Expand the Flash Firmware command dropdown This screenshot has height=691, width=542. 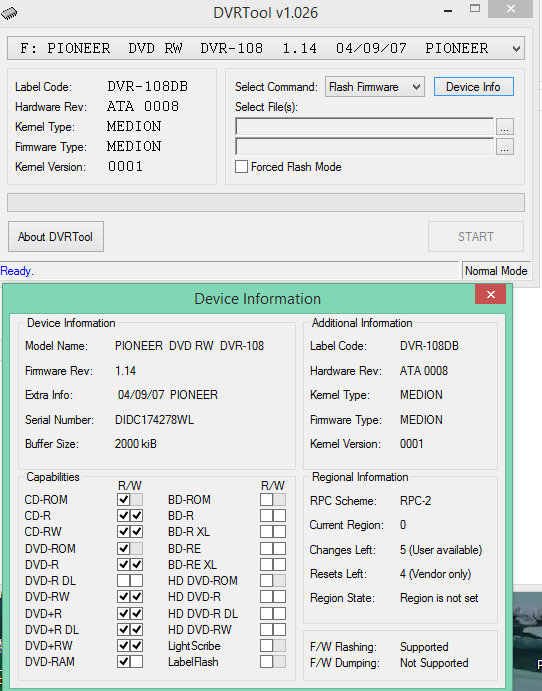pyautogui.click(x=375, y=87)
